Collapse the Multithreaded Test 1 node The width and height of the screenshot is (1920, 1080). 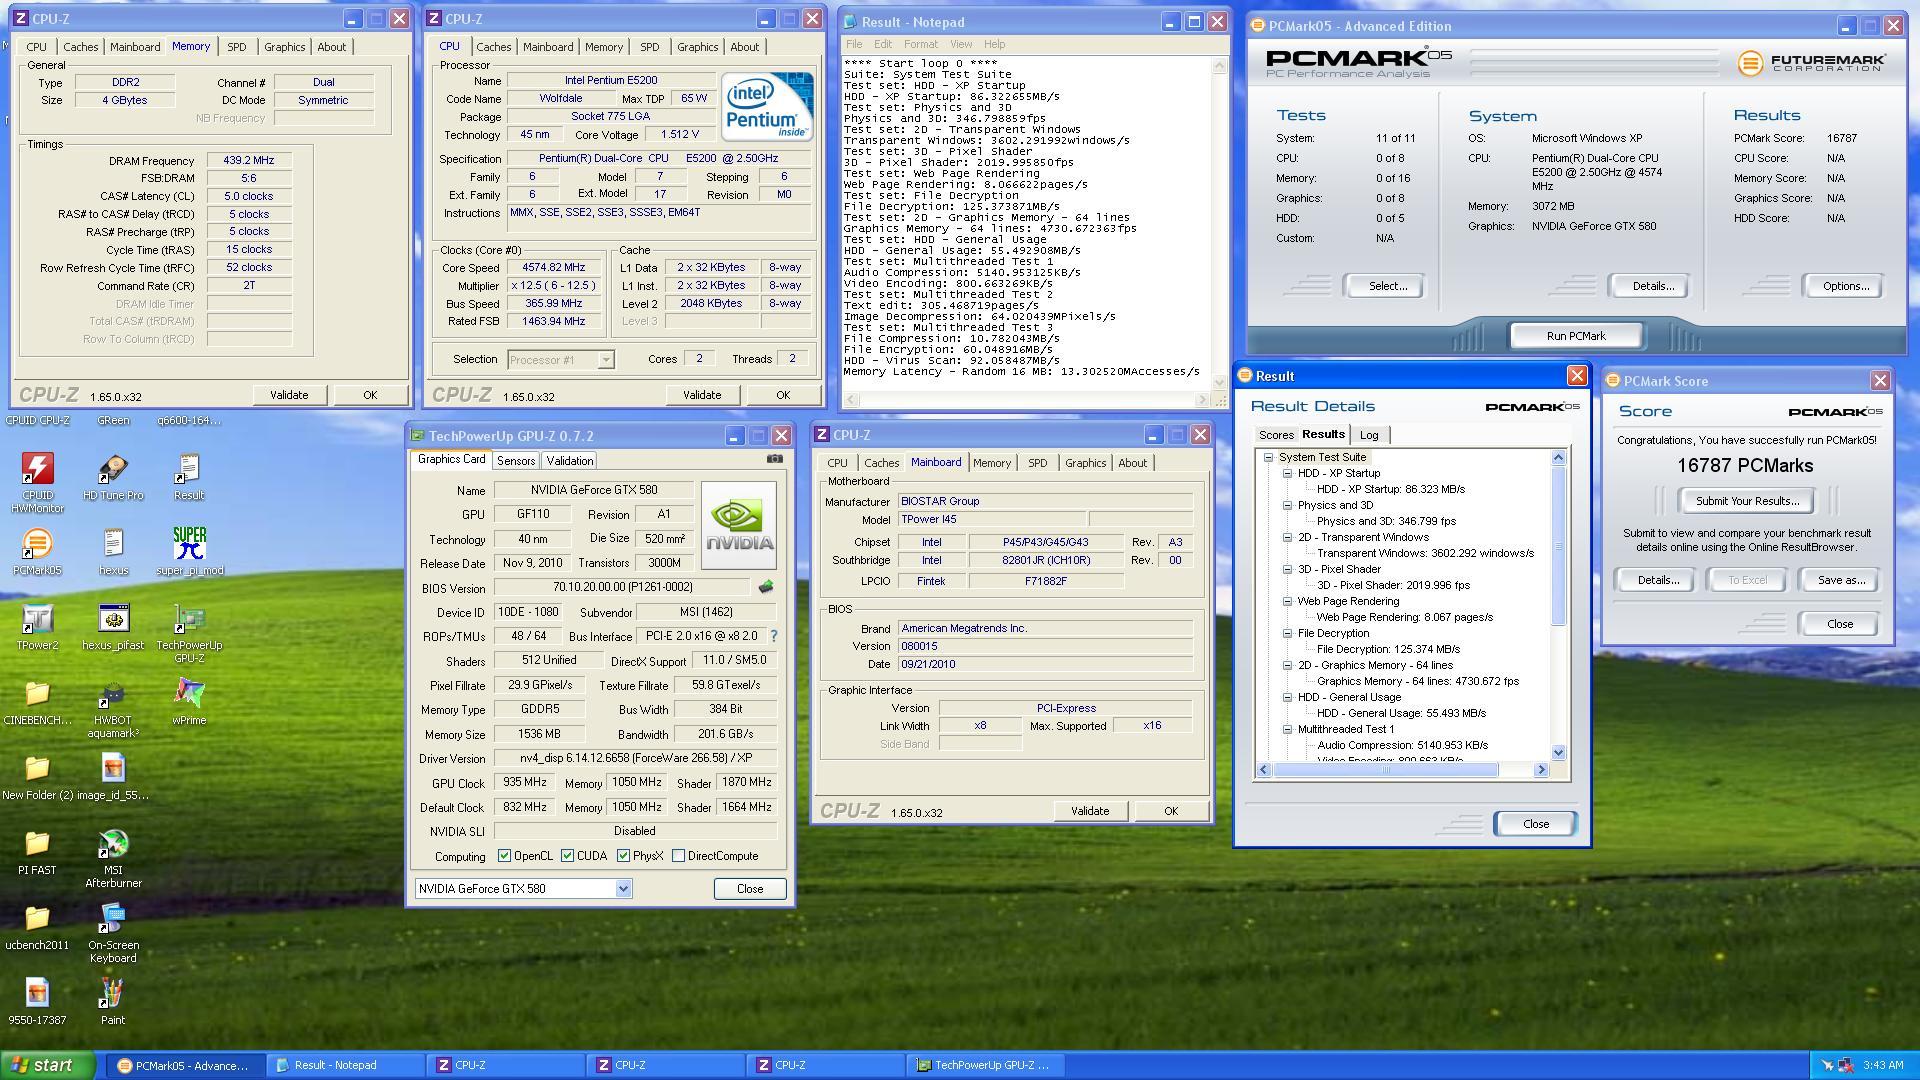point(1287,729)
